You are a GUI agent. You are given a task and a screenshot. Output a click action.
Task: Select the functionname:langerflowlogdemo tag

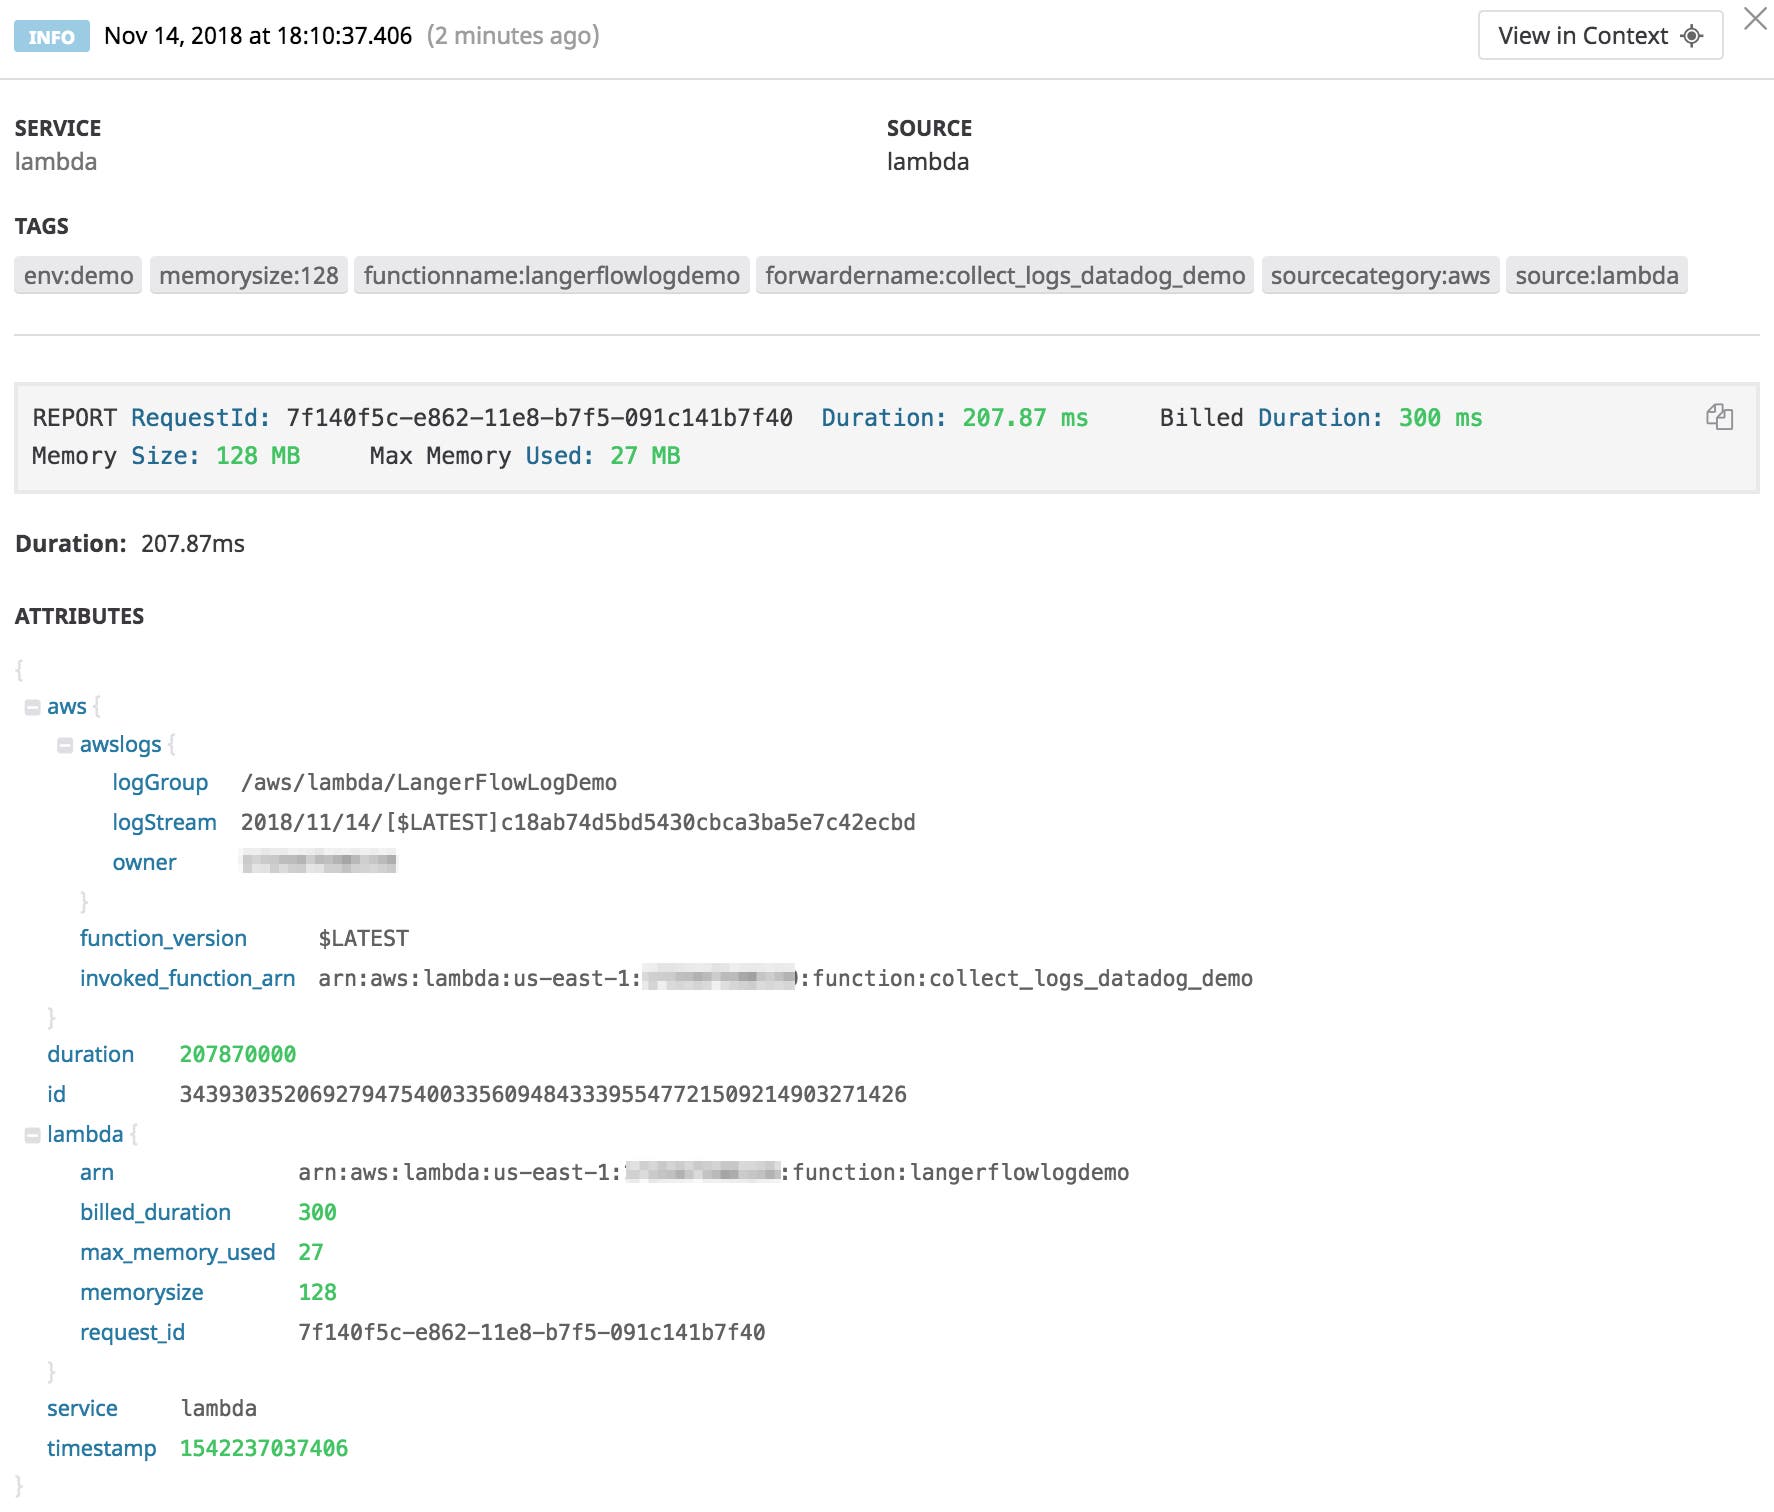coord(553,275)
